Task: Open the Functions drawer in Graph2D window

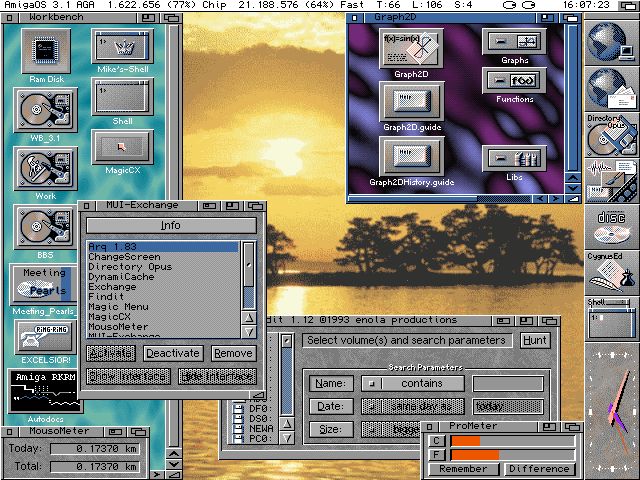Action: [x=515, y=80]
